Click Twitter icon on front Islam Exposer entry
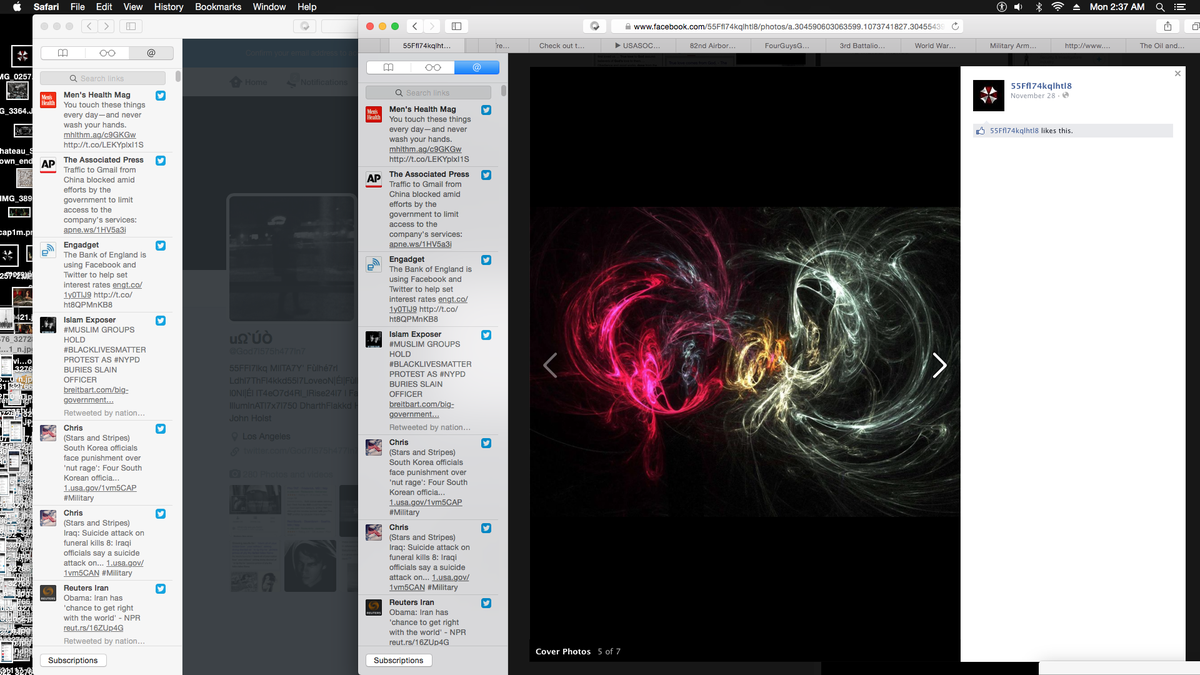Viewport: 1200px width, 675px height. 486,335
